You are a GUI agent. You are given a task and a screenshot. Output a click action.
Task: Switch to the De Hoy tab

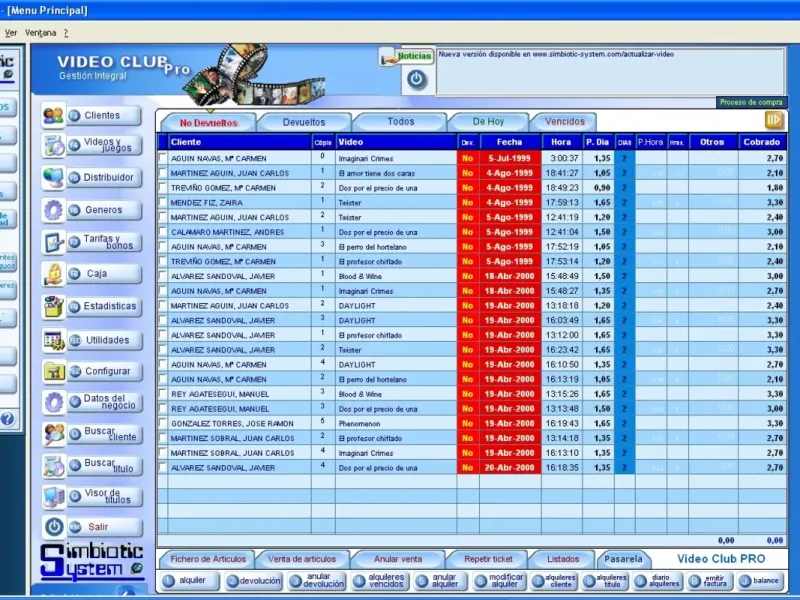[488, 122]
